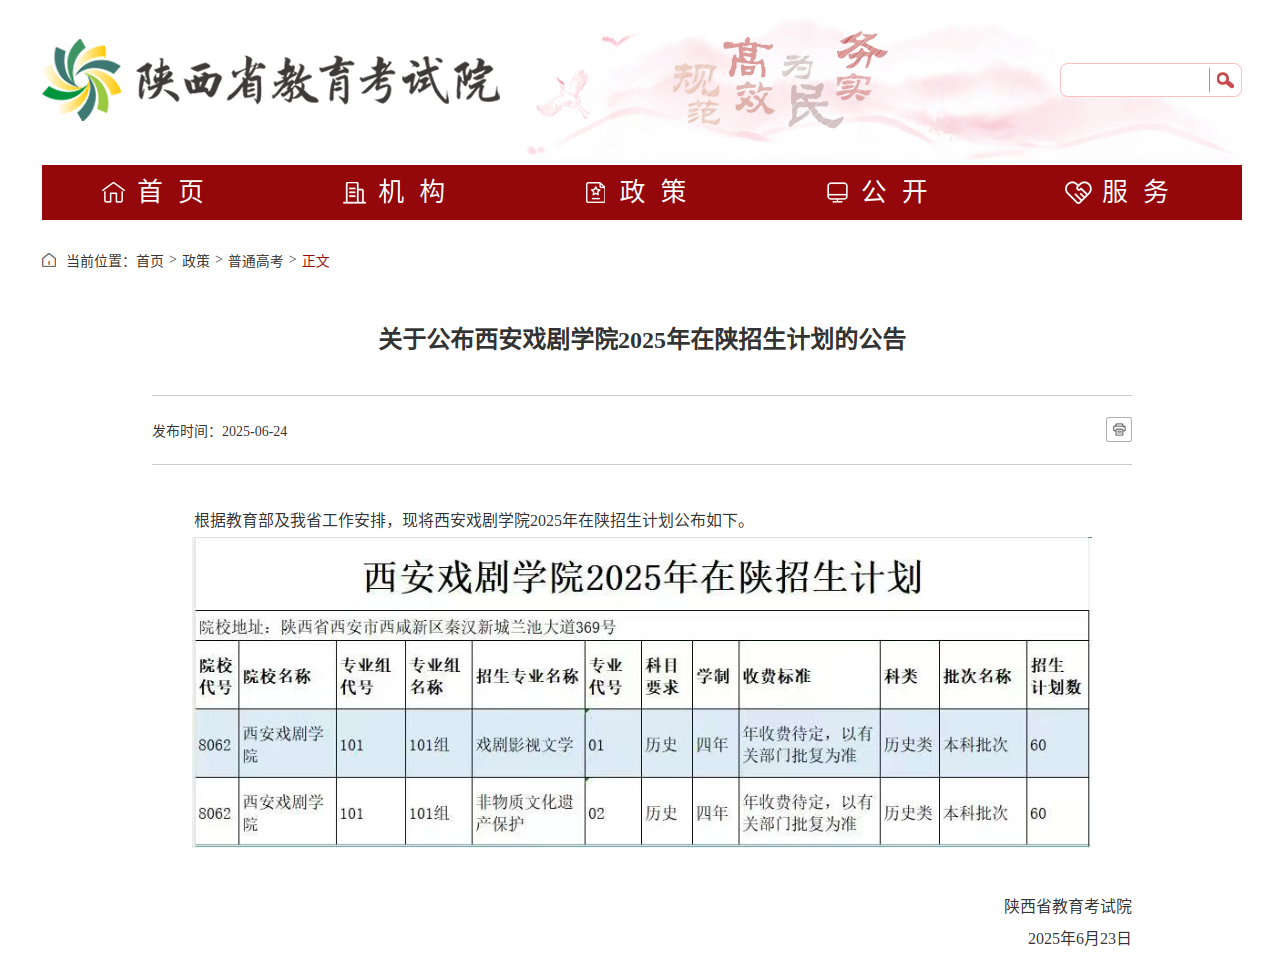Viewport: 1276px width, 963px height.
Task: Click the 招生专业名称 column header
Action: pyautogui.click(x=527, y=676)
